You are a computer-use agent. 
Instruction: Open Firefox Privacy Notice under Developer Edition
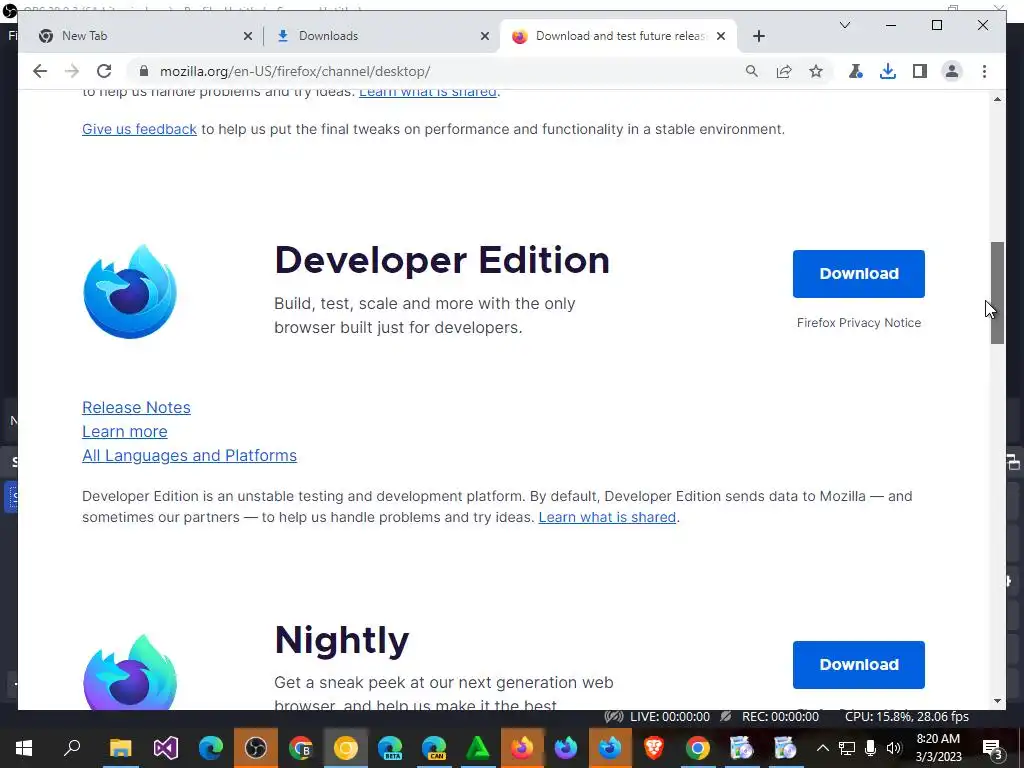[x=859, y=323]
